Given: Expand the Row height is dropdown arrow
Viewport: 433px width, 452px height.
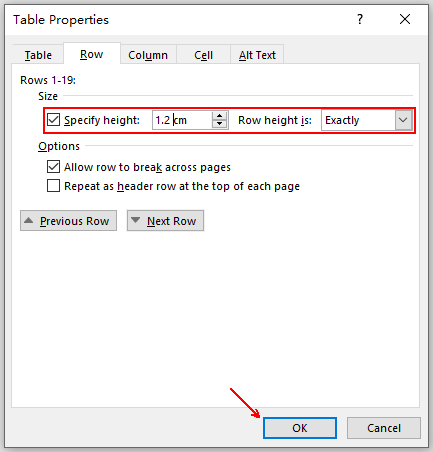Looking at the screenshot, I should pos(403,120).
